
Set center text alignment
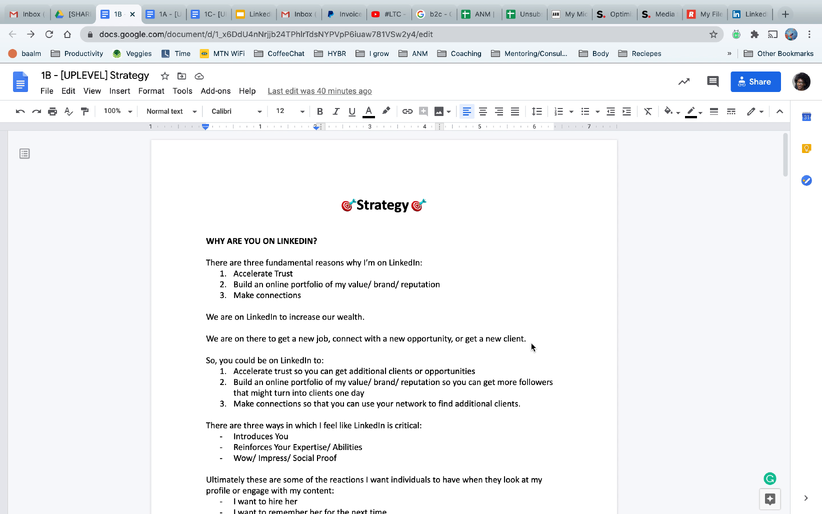tap(483, 111)
